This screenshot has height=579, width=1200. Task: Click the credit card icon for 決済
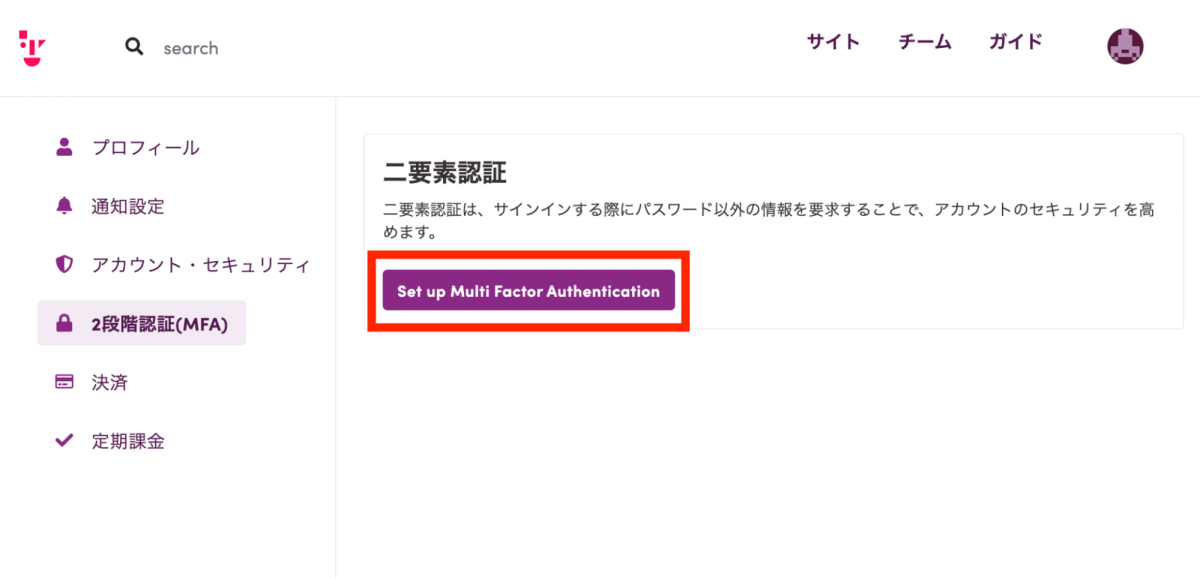pyautogui.click(x=64, y=382)
